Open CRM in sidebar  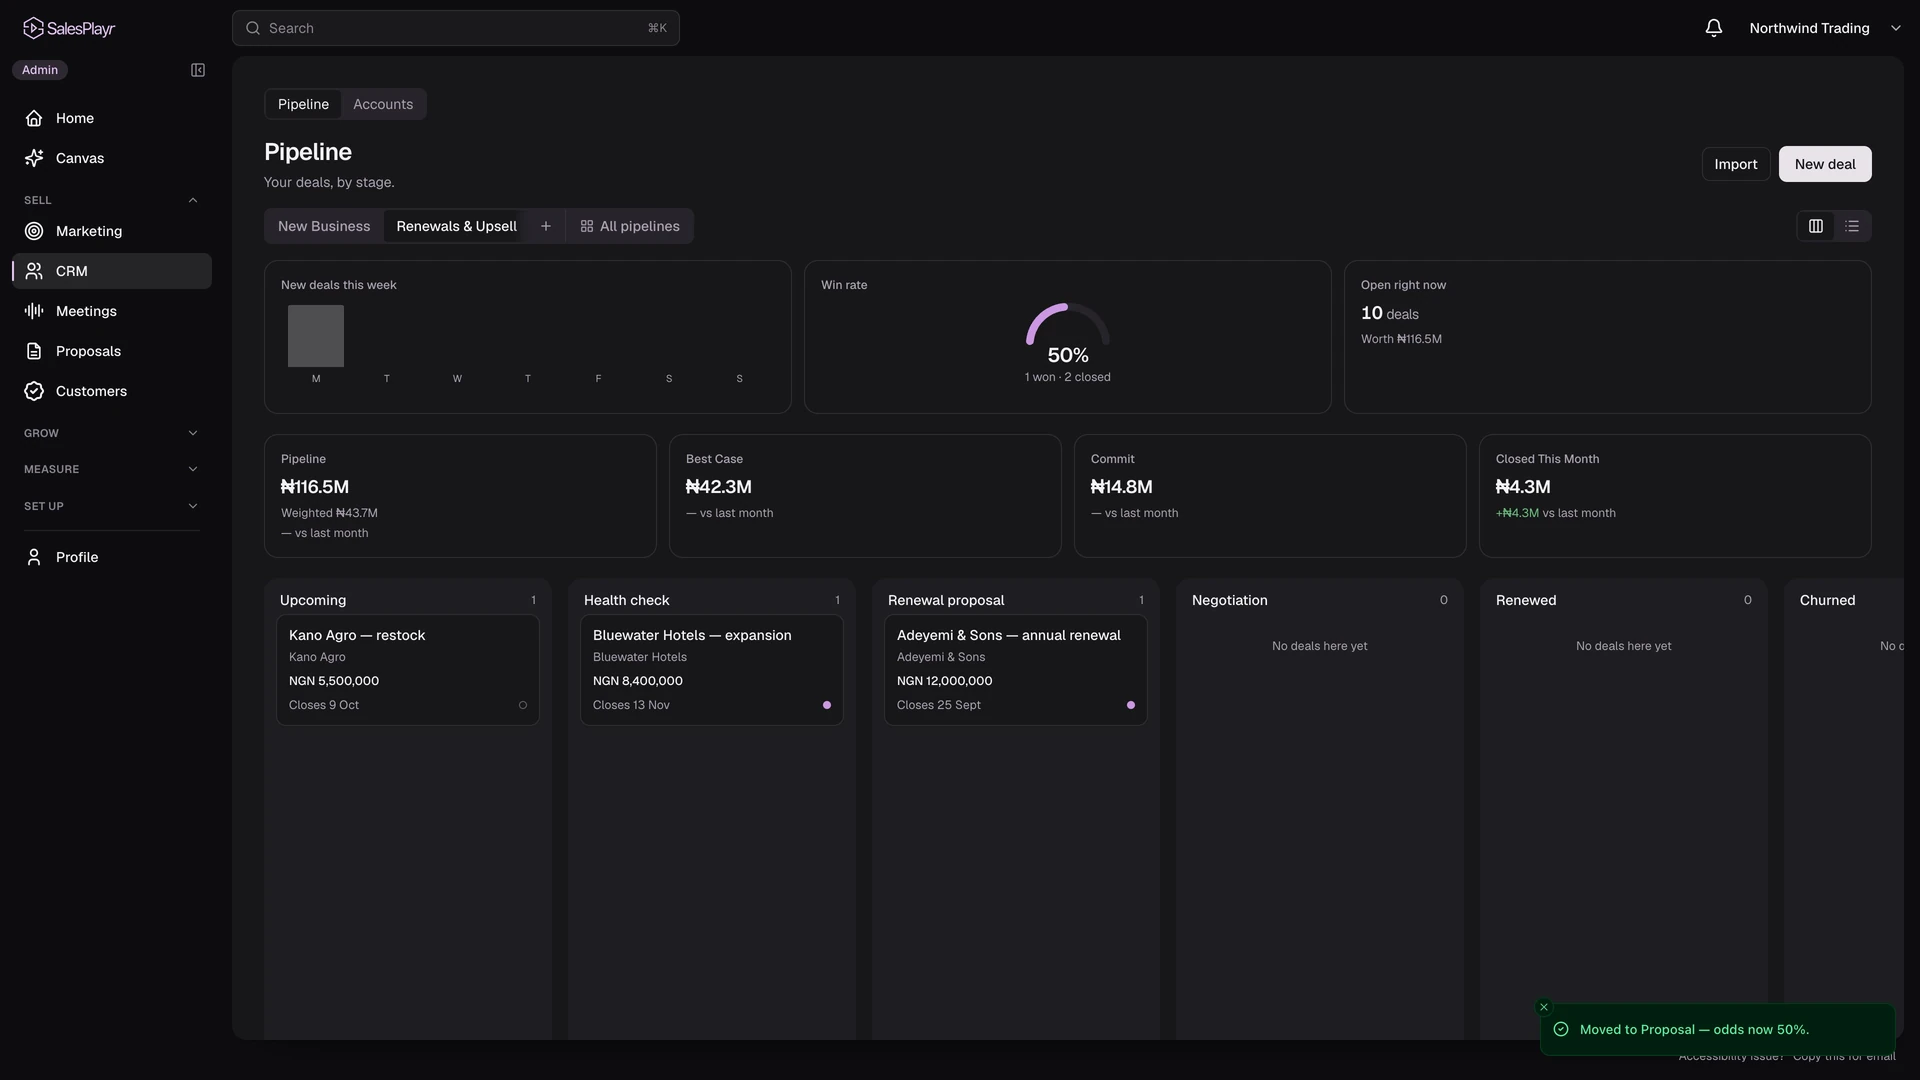pos(112,271)
